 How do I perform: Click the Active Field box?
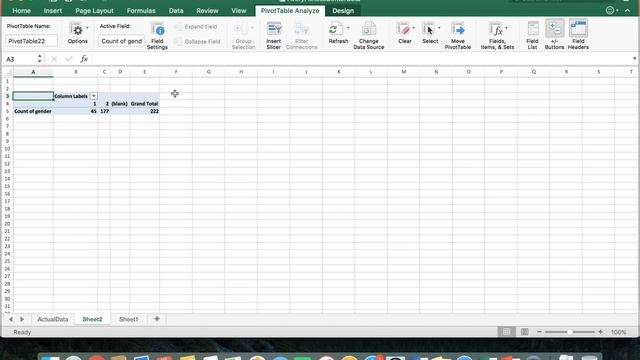[121, 41]
